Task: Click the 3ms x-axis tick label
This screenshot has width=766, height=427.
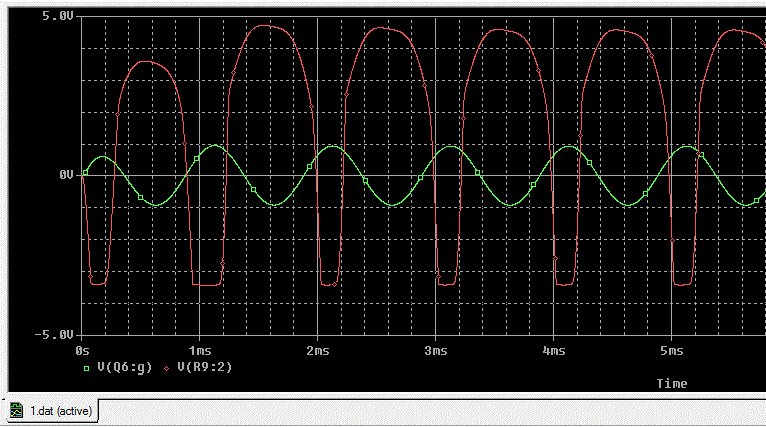Action: click(435, 352)
